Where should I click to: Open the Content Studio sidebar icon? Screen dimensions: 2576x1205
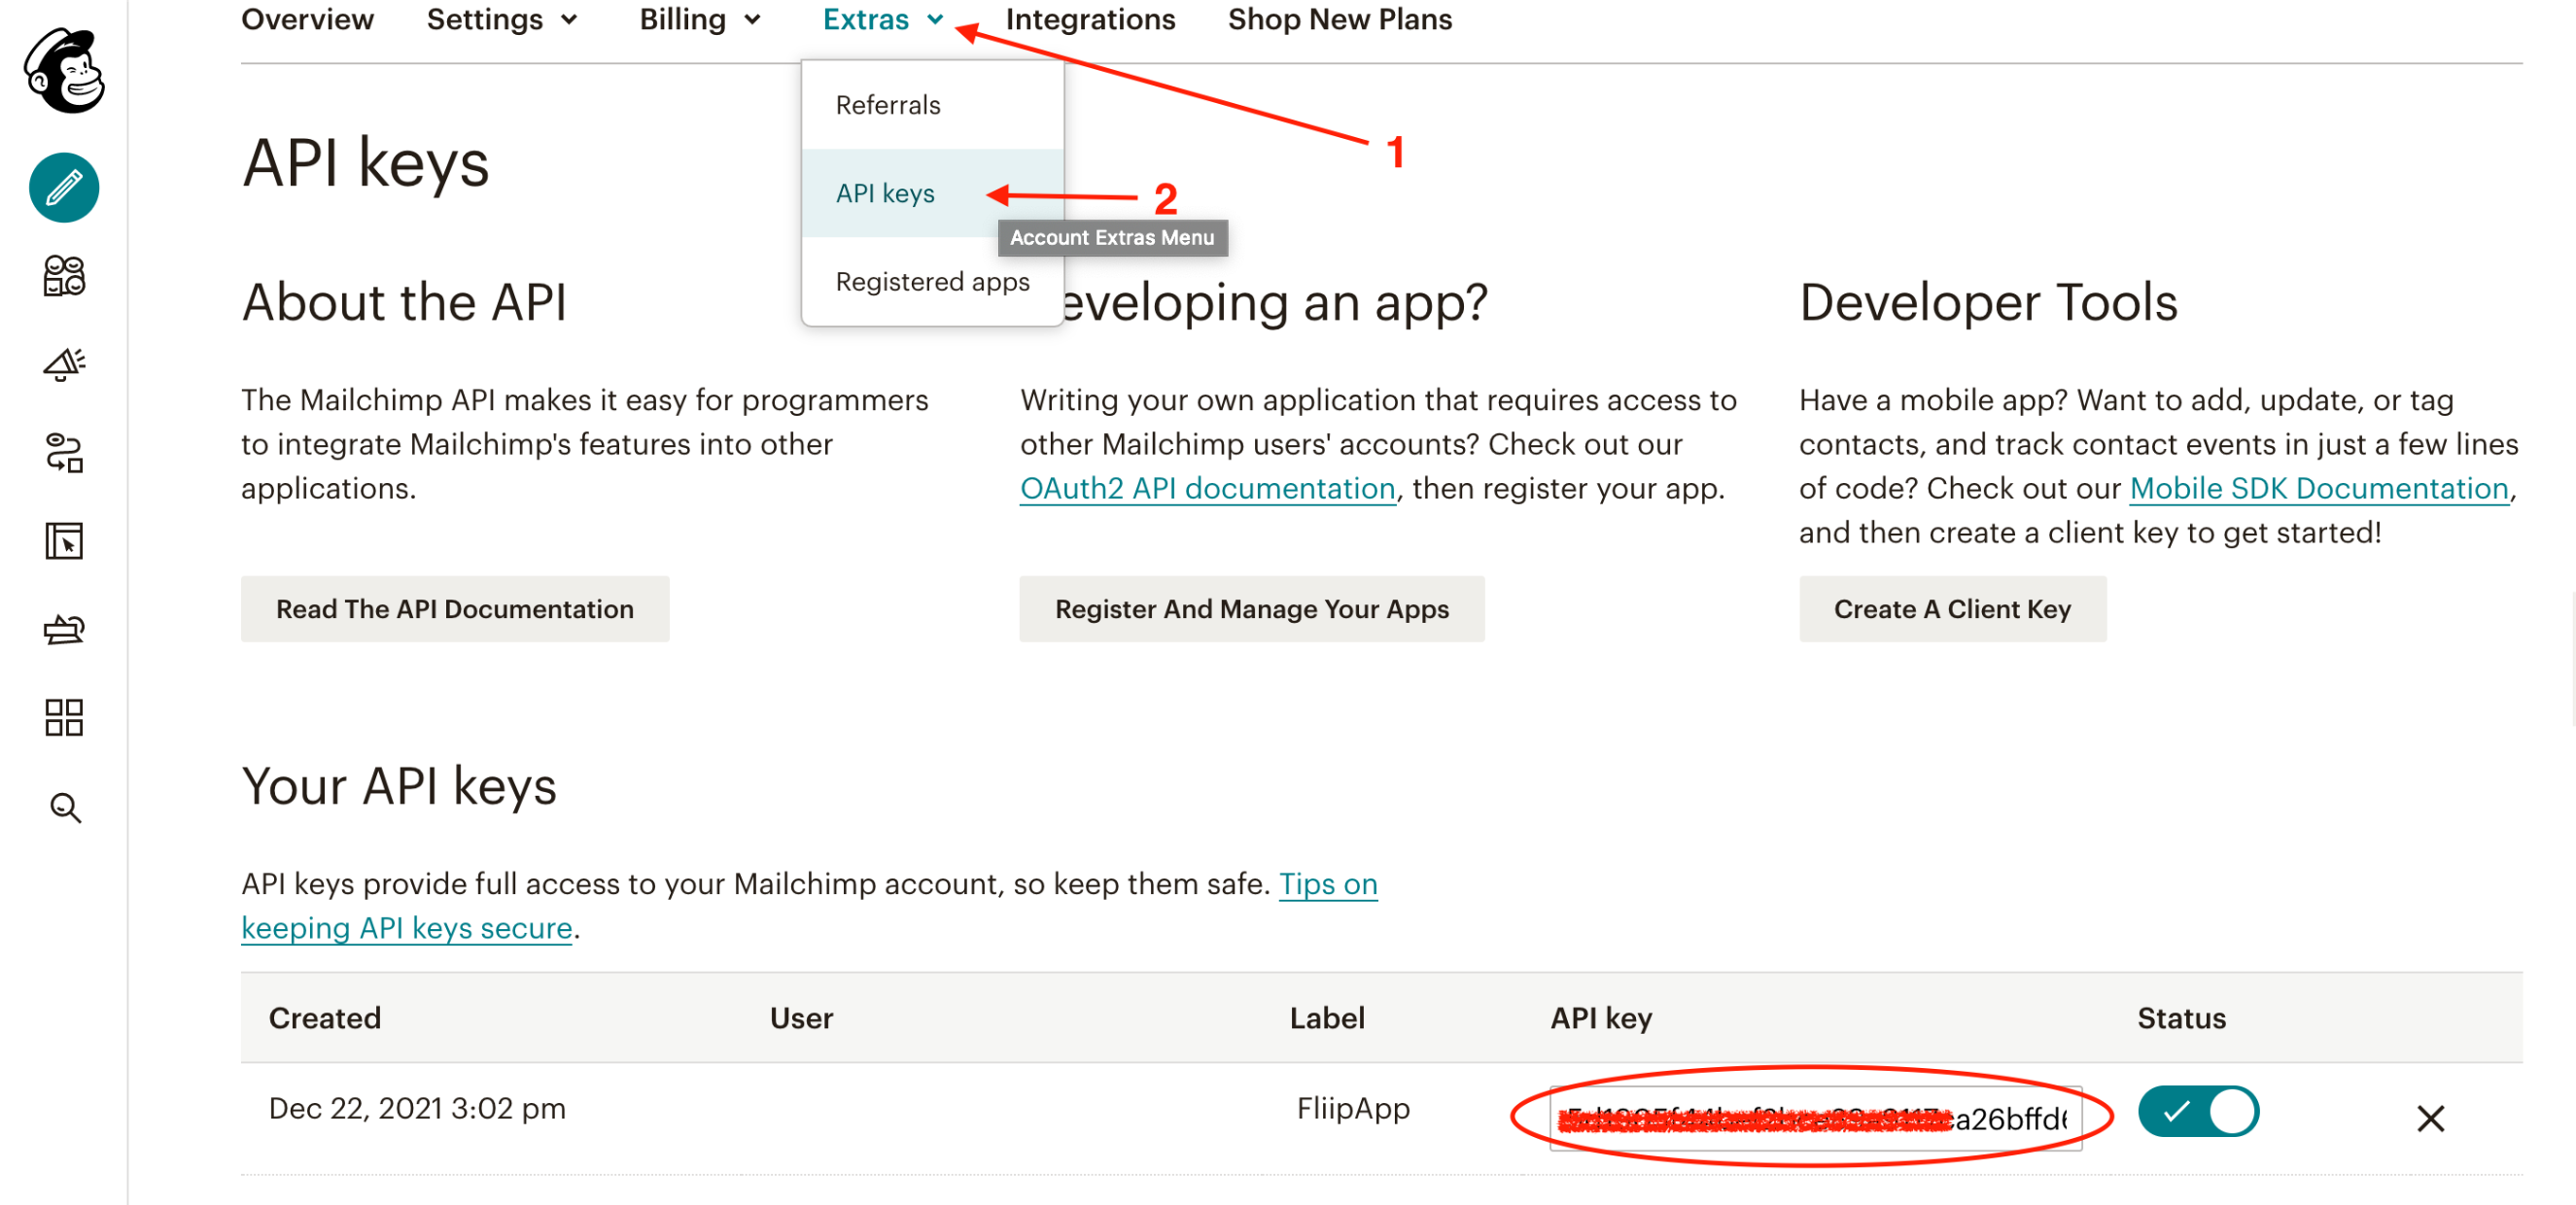[64, 629]
